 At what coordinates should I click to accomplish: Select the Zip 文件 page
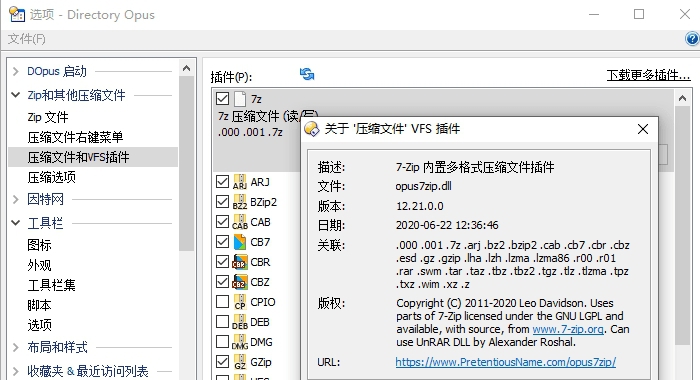coord(48,117)
